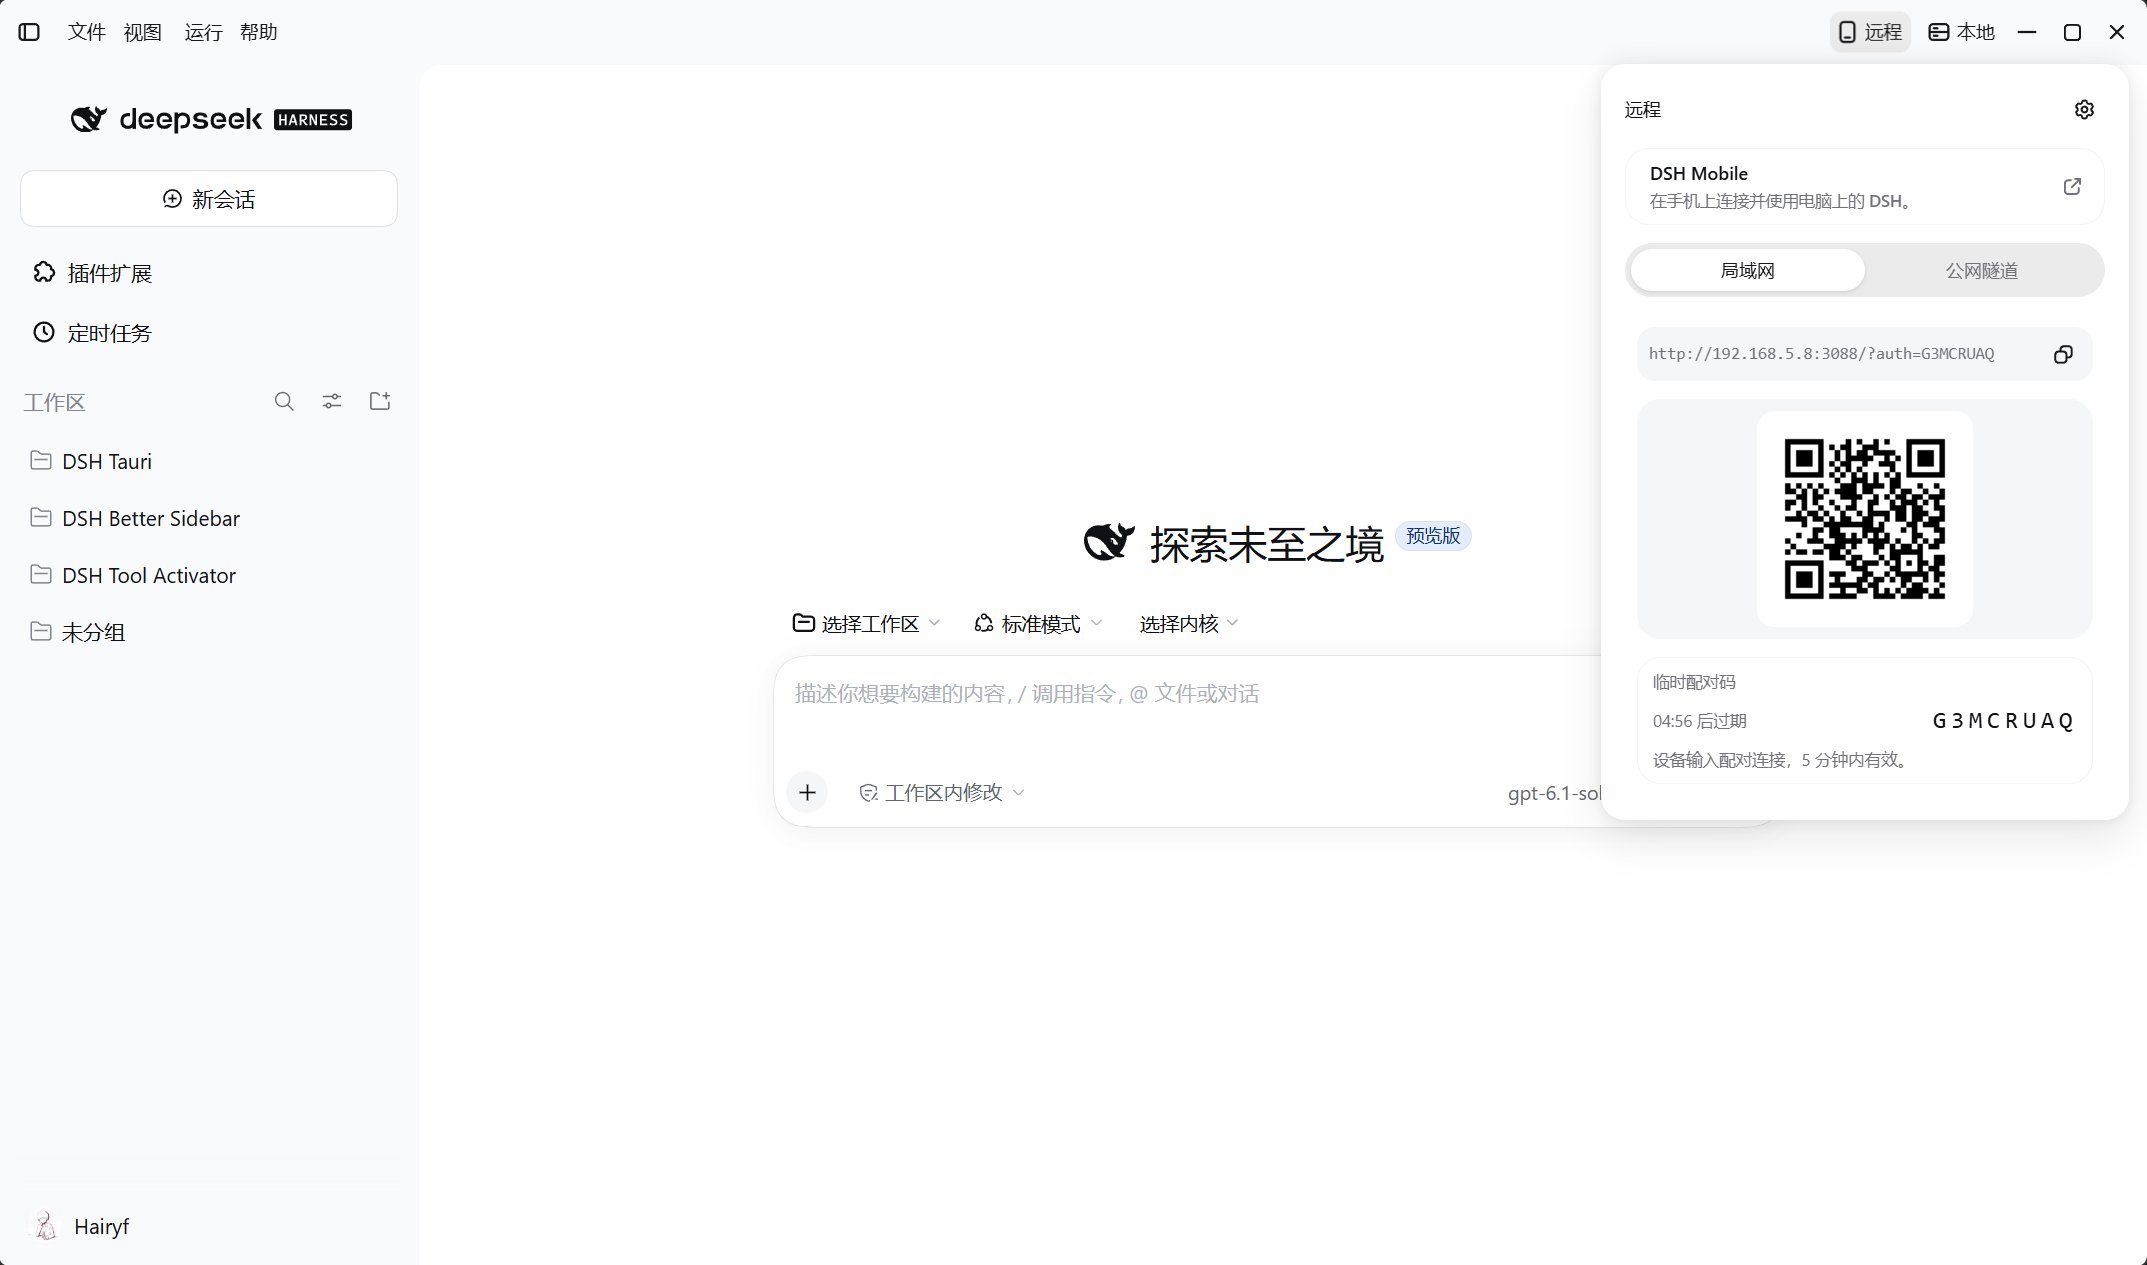Switch to 本地 local mode
The width and height of the screenshot is (2147, 1265).
[x=1961, y=32]
